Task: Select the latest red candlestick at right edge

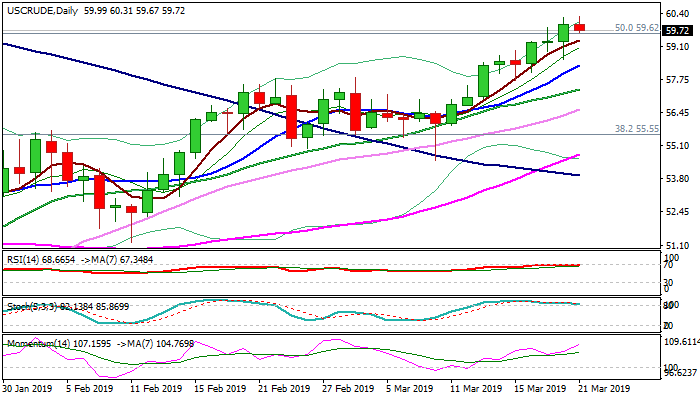Action: (580, 27)
